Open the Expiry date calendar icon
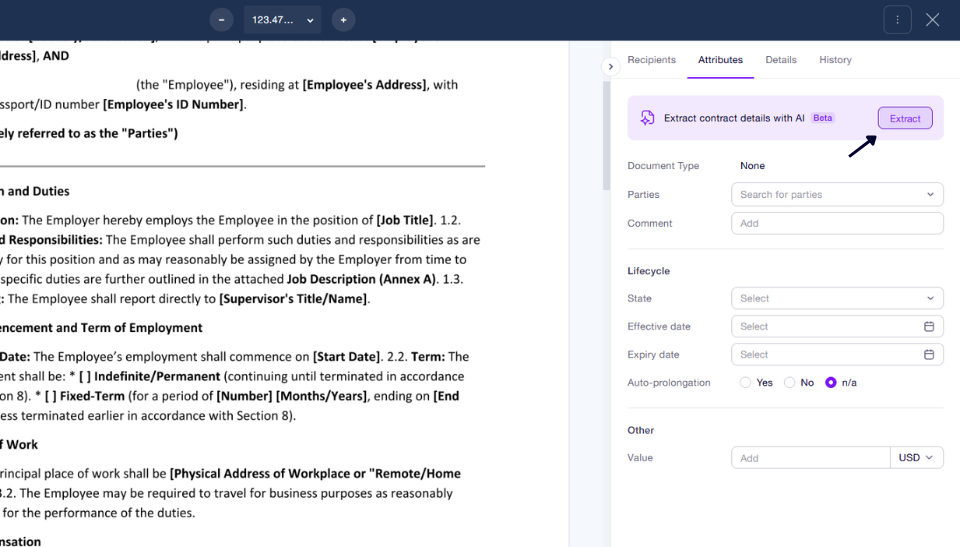This screenshot has width=960, height=547. coord(929,355)
